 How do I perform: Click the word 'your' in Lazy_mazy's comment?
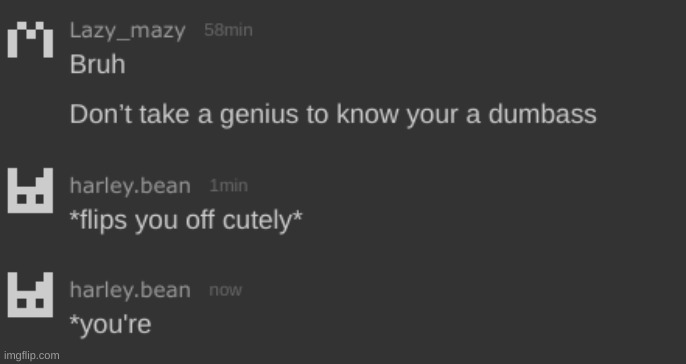click(x=432, y=116)
